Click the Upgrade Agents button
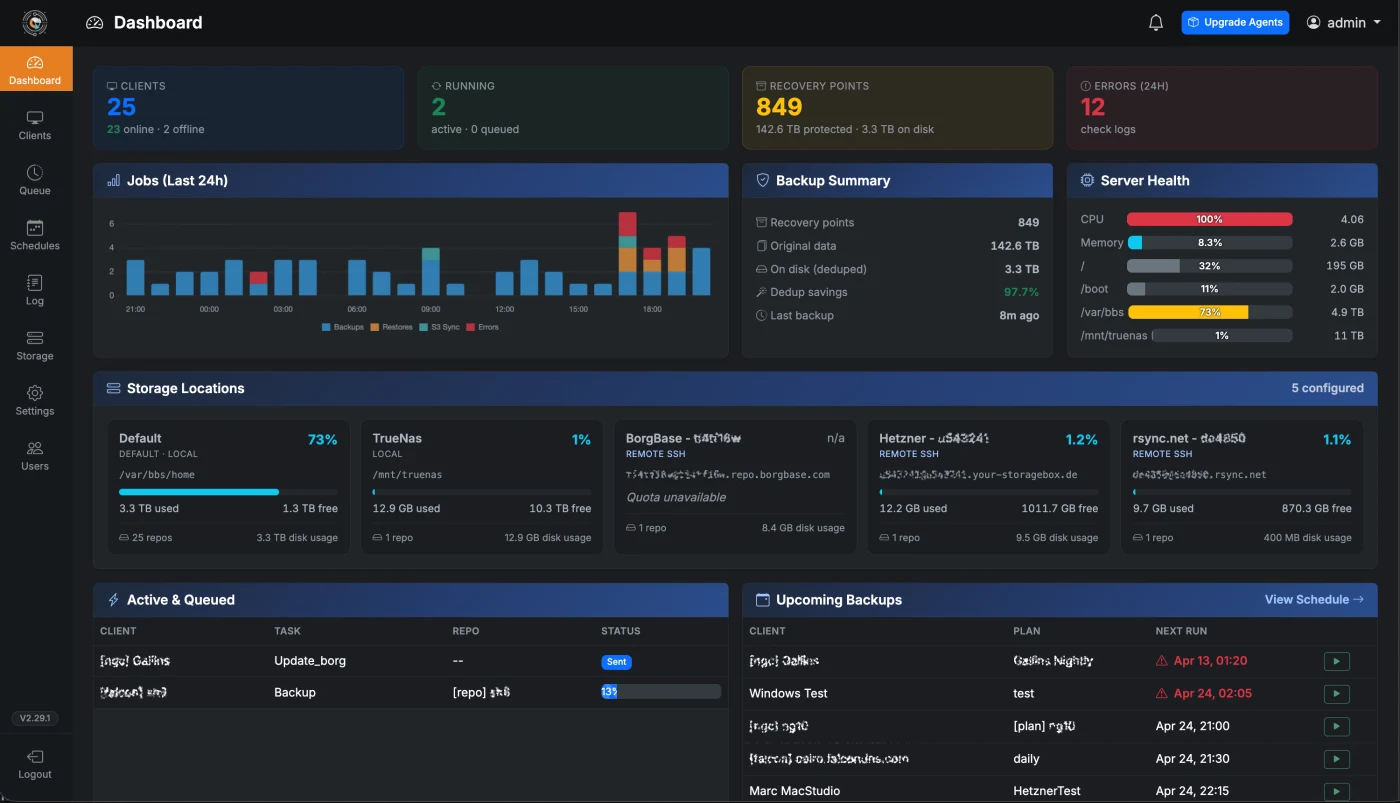This screenshot has height=803, width=1400. [1235, 22]
